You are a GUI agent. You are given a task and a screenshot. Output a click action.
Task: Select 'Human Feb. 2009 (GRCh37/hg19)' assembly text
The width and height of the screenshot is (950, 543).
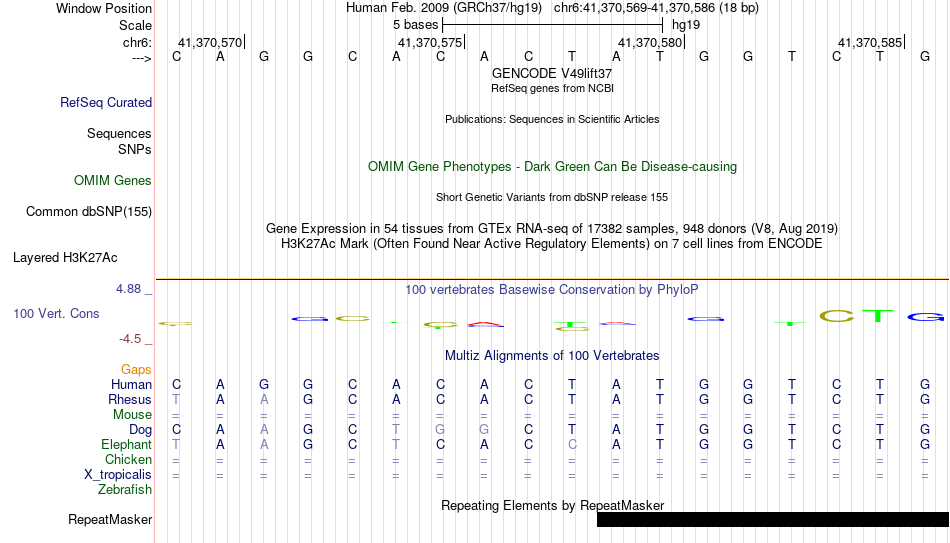point(444,8)
